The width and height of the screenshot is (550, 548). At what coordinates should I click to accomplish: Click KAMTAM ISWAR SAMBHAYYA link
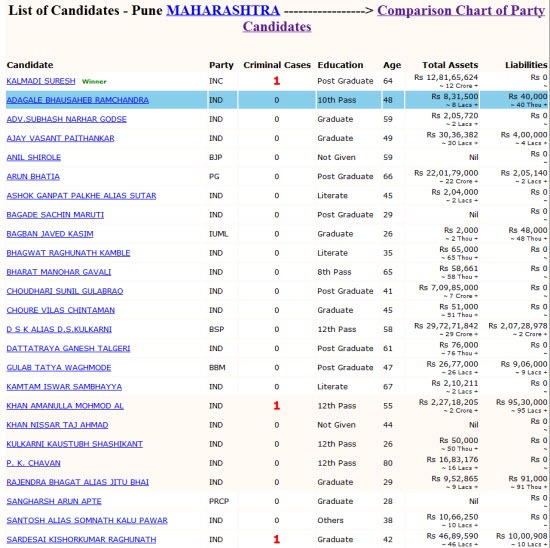[x=64, y=387]
